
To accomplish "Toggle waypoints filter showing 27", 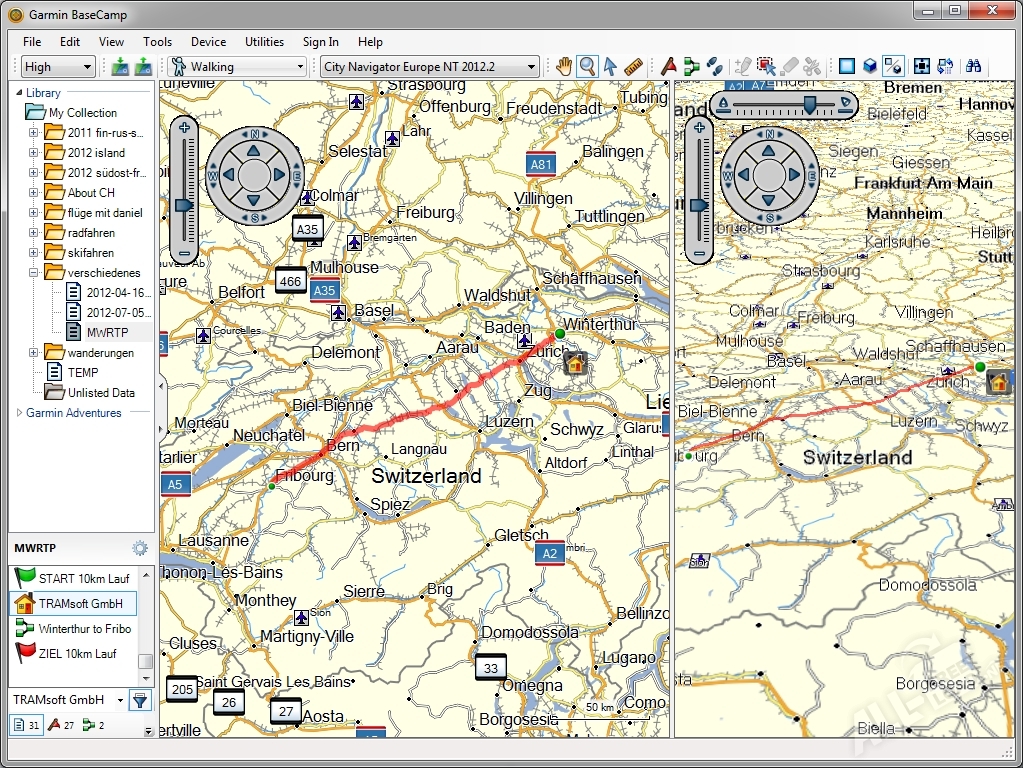I will click(61, 725).
